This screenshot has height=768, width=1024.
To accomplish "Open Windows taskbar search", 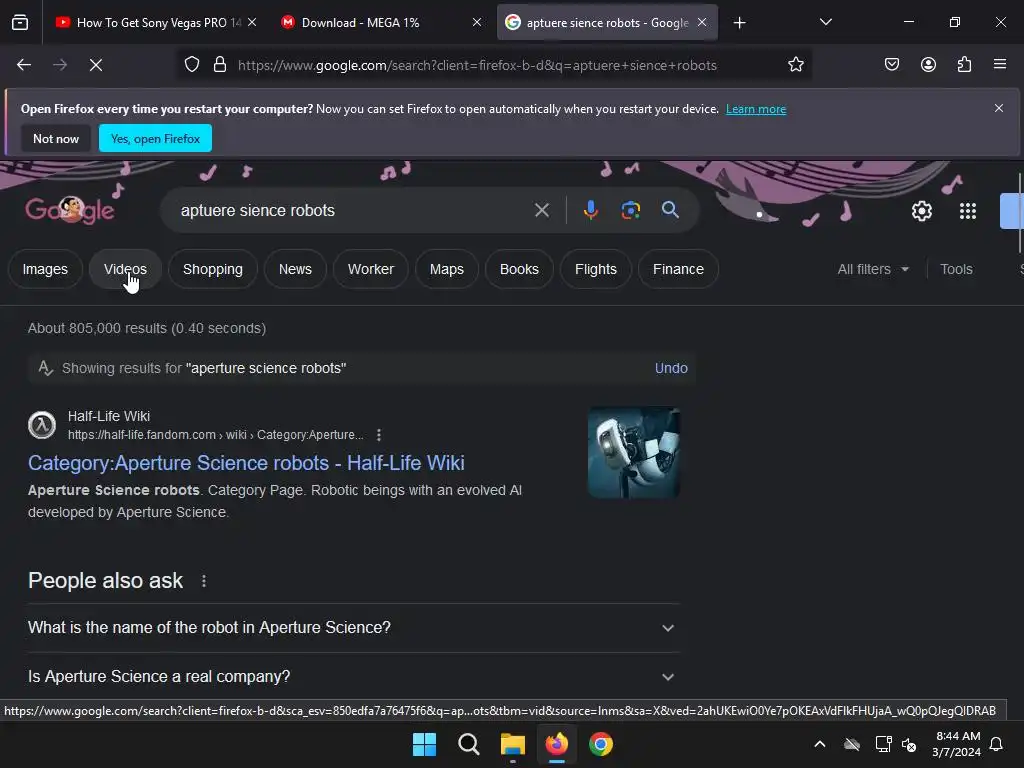I will pos(468,744).
